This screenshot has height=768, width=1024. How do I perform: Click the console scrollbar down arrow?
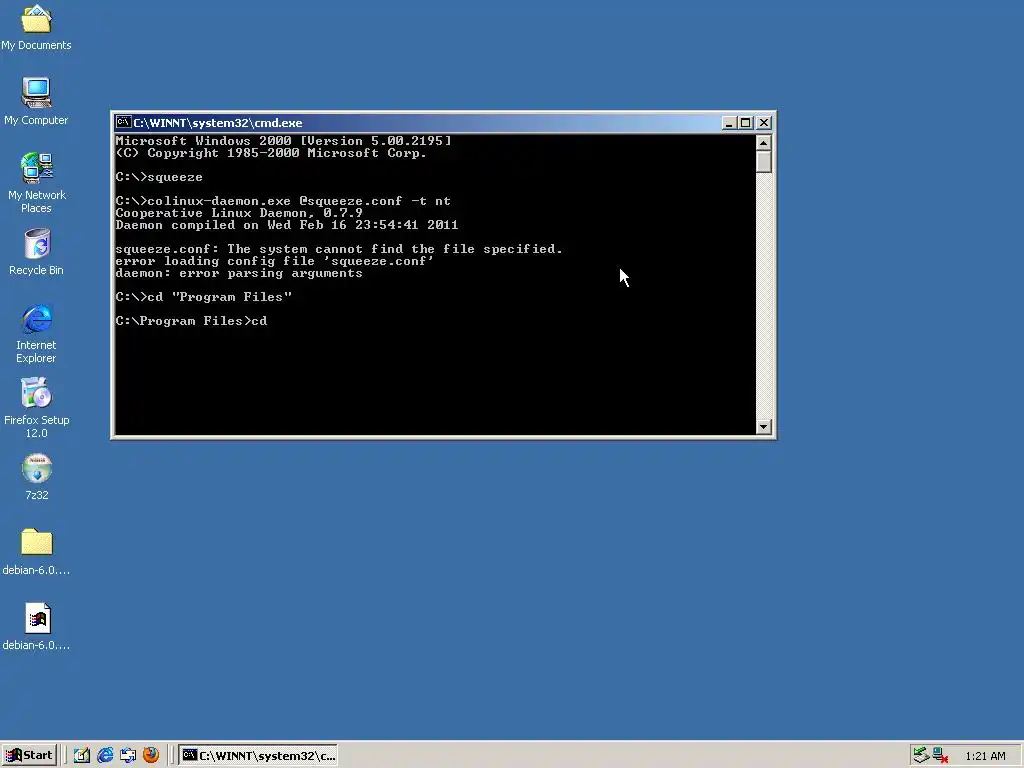coord(763,427)
